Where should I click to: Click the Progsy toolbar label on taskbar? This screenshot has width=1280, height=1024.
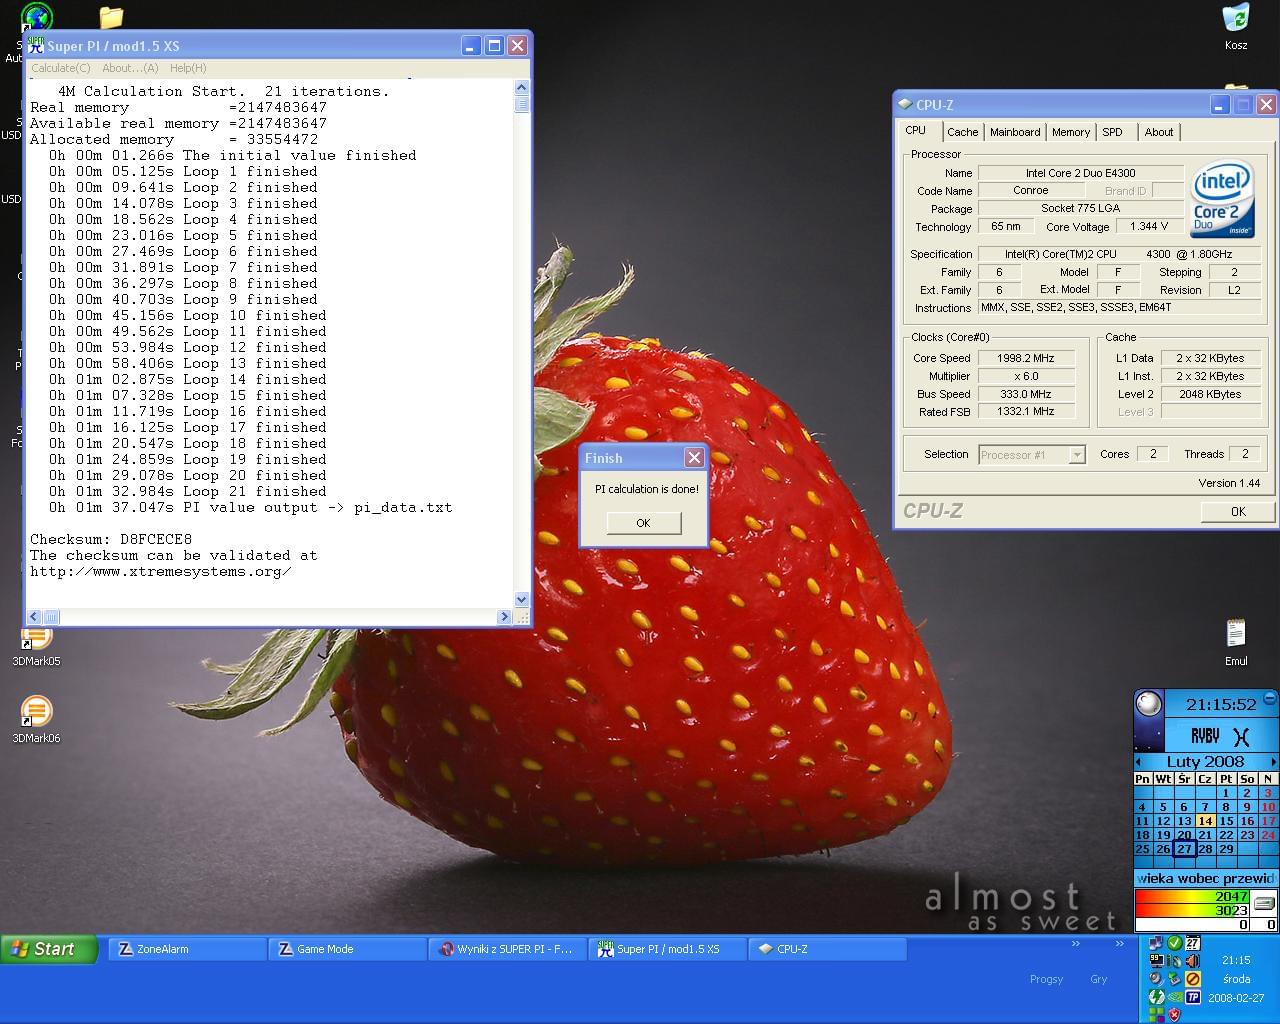click(1046, 979)
